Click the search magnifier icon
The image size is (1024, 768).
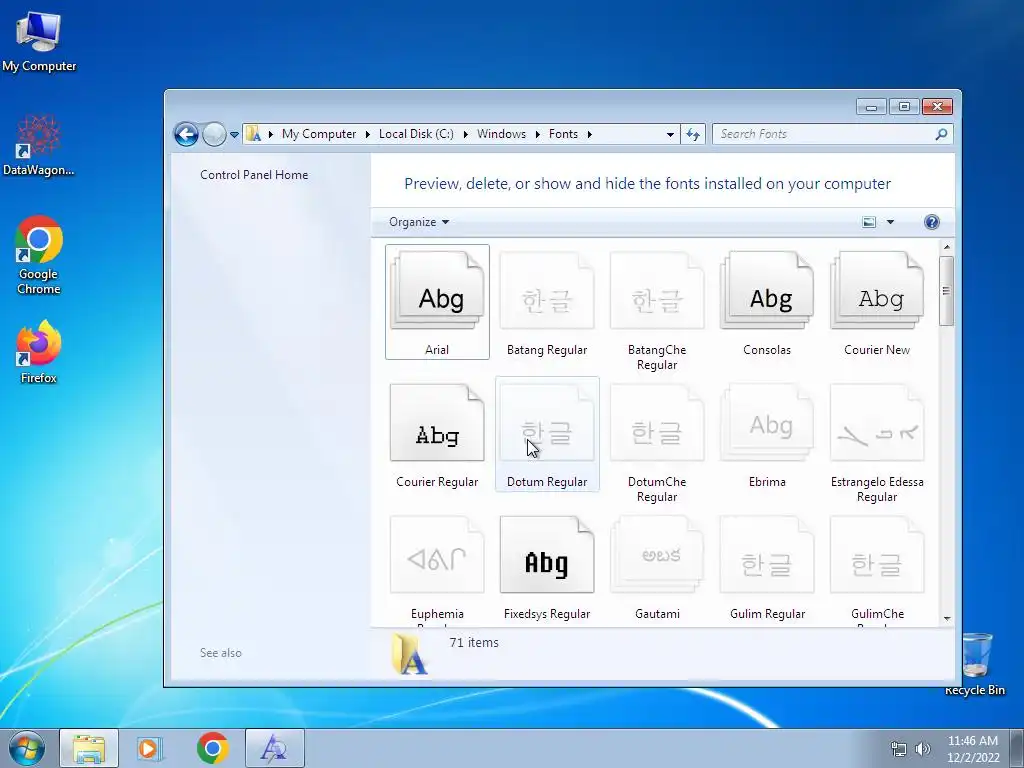coord(941,135)
